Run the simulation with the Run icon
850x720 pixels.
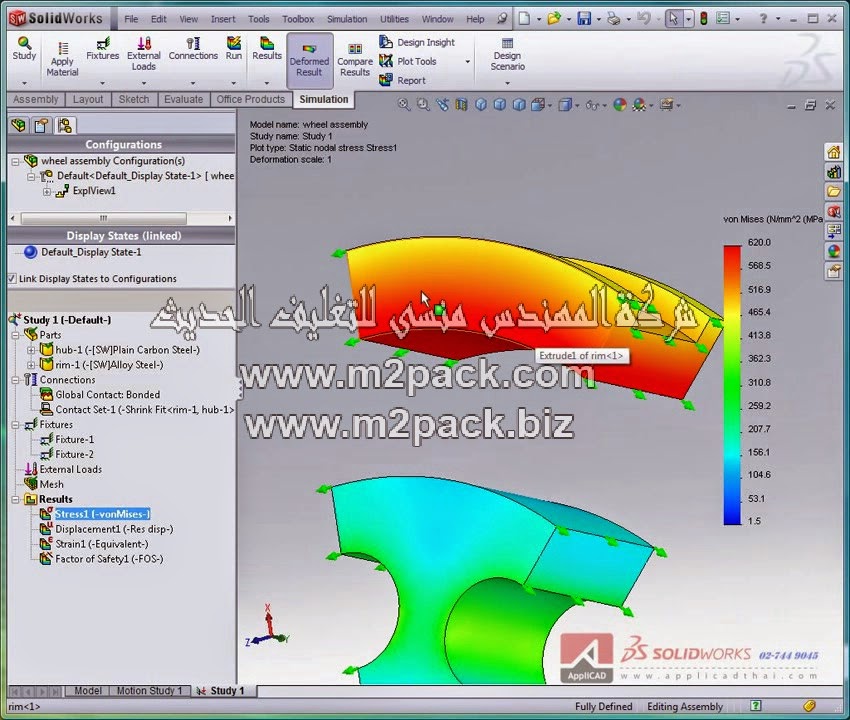pyautogui.click(x=234, y=48)
